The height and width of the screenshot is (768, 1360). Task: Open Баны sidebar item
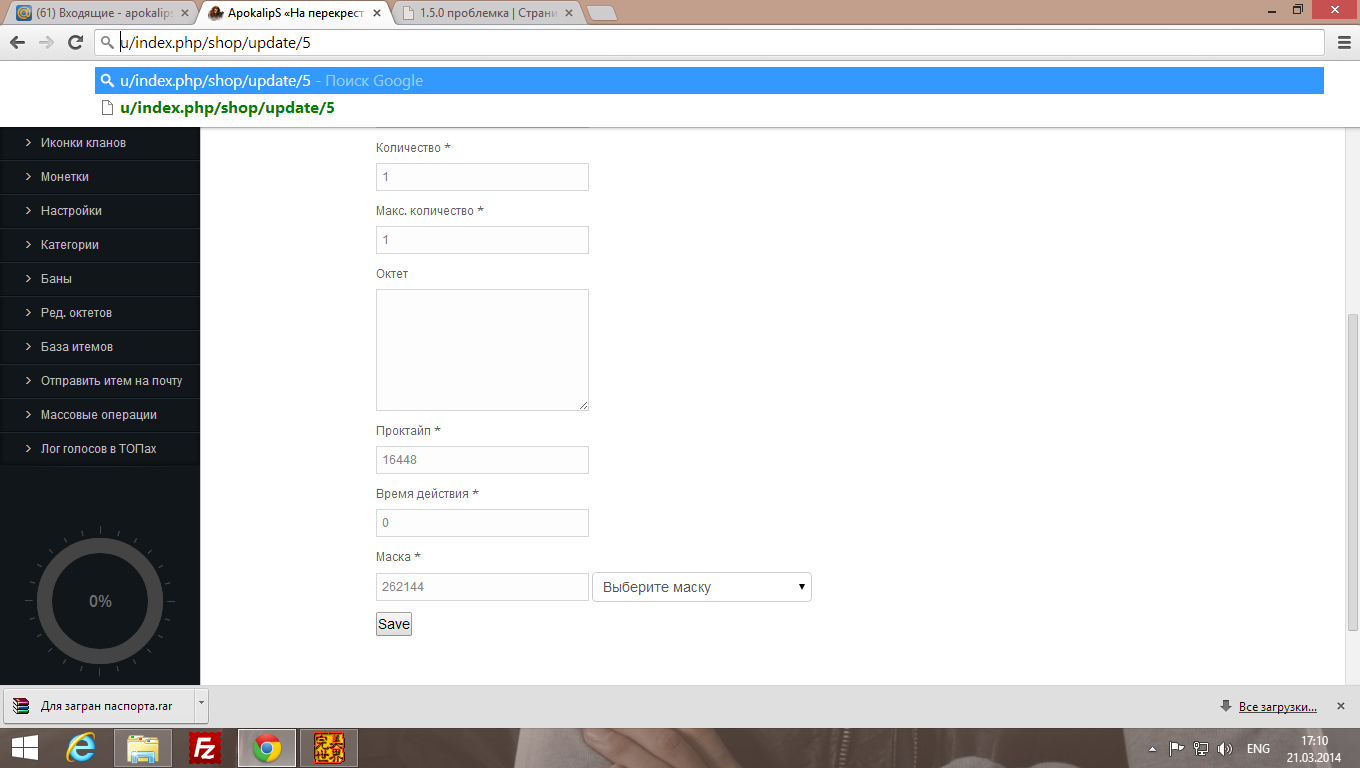[100, 279]
